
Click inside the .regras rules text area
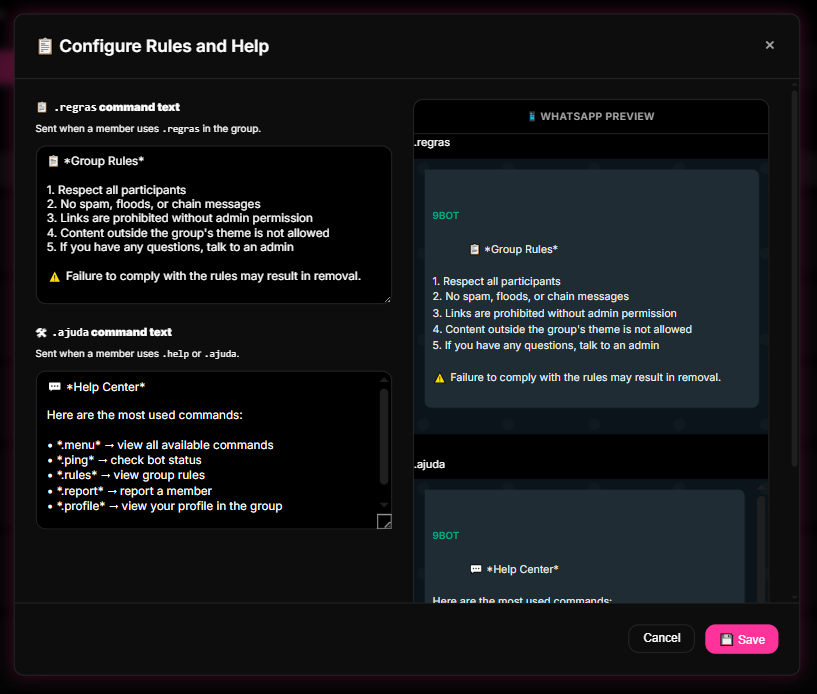(x=214, y=225)
